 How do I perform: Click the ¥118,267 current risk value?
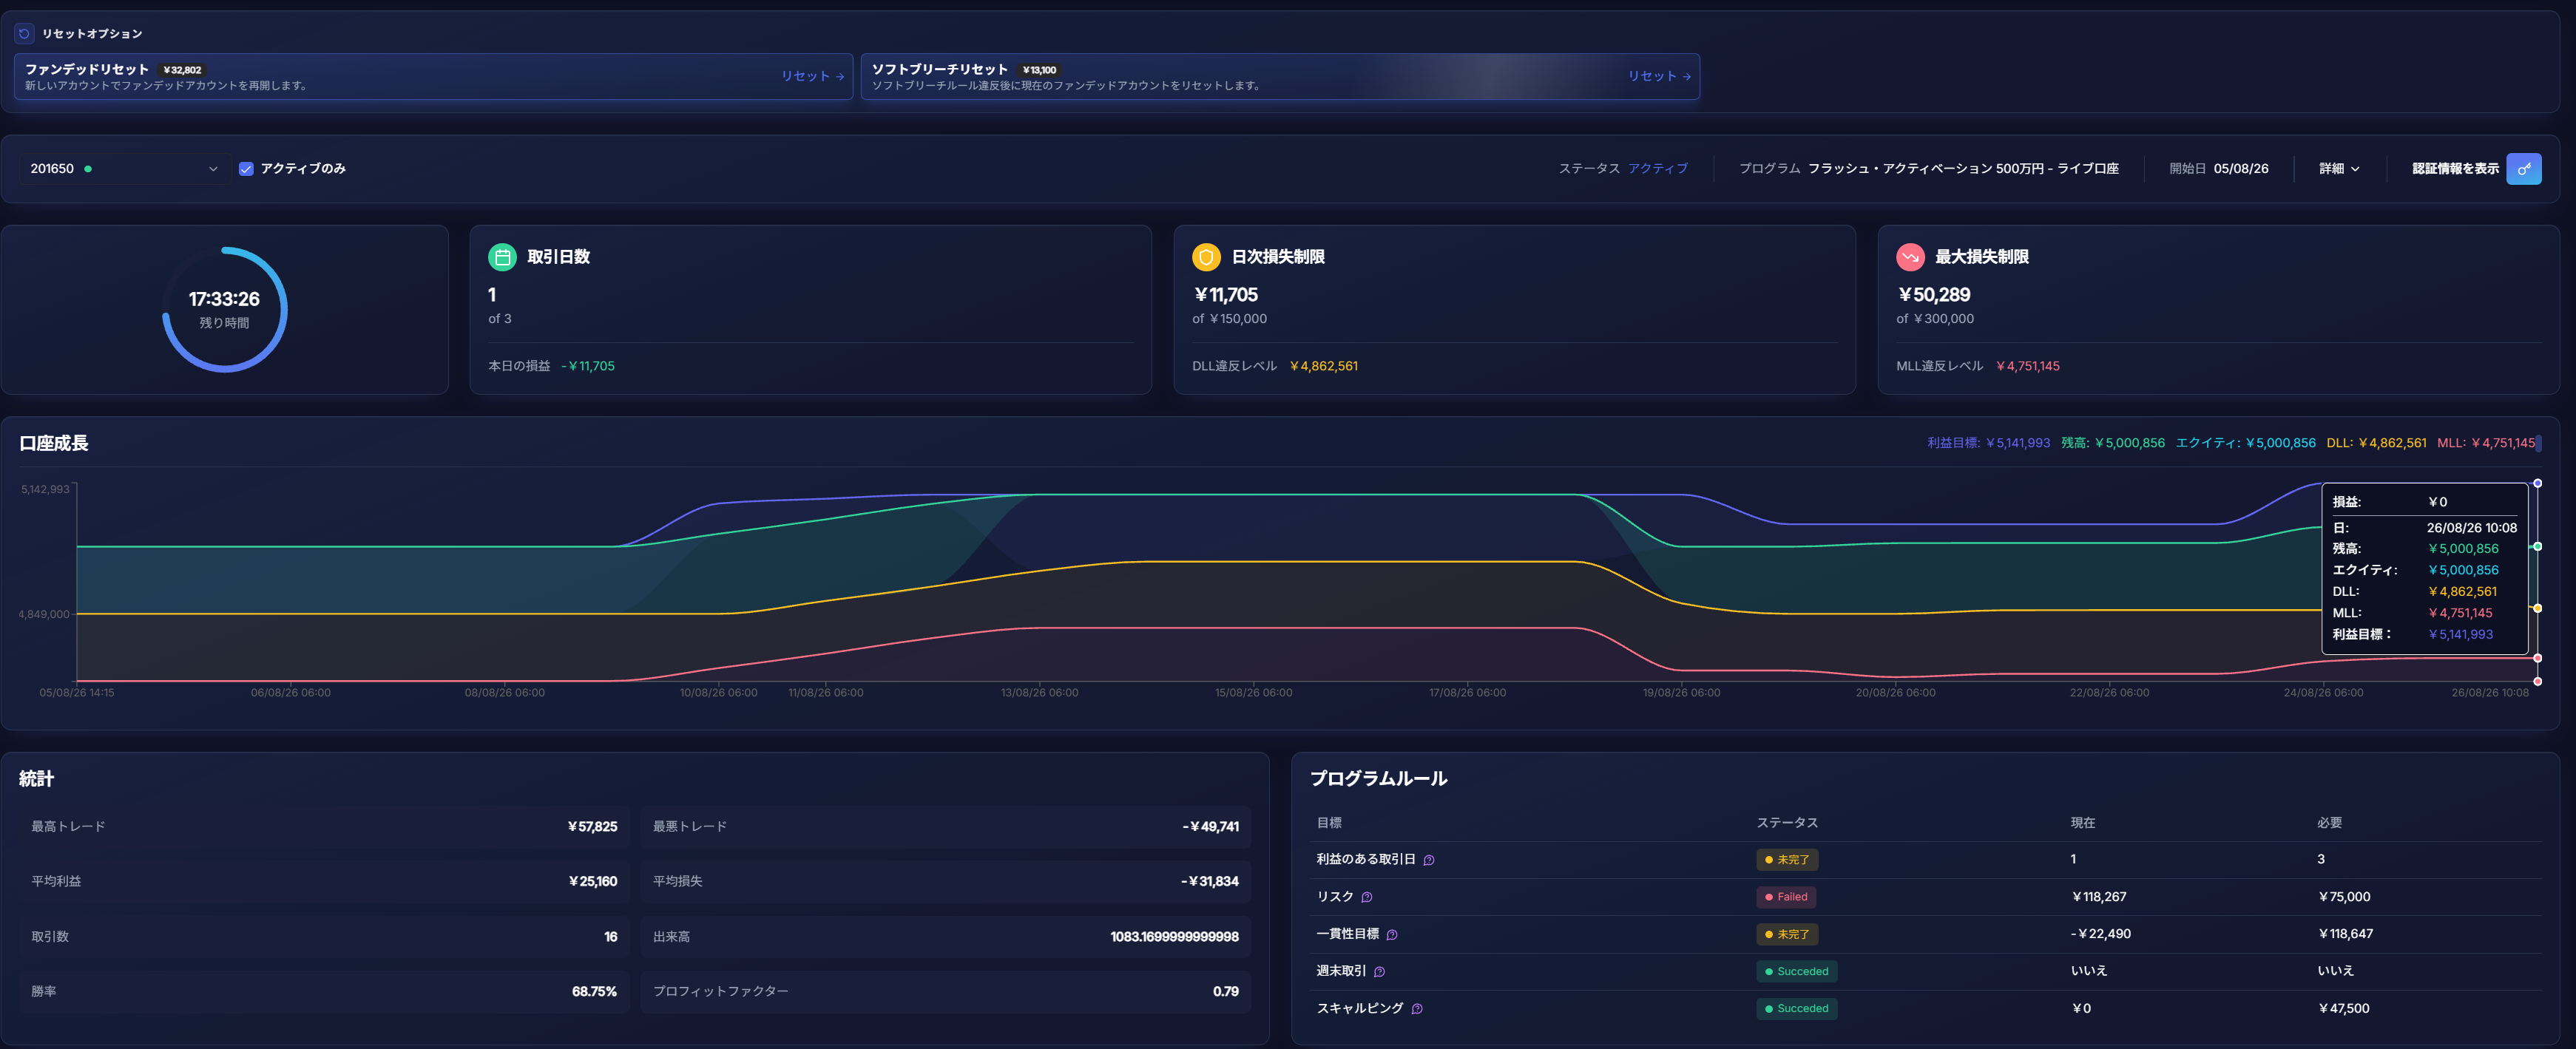click(2098, 897)
